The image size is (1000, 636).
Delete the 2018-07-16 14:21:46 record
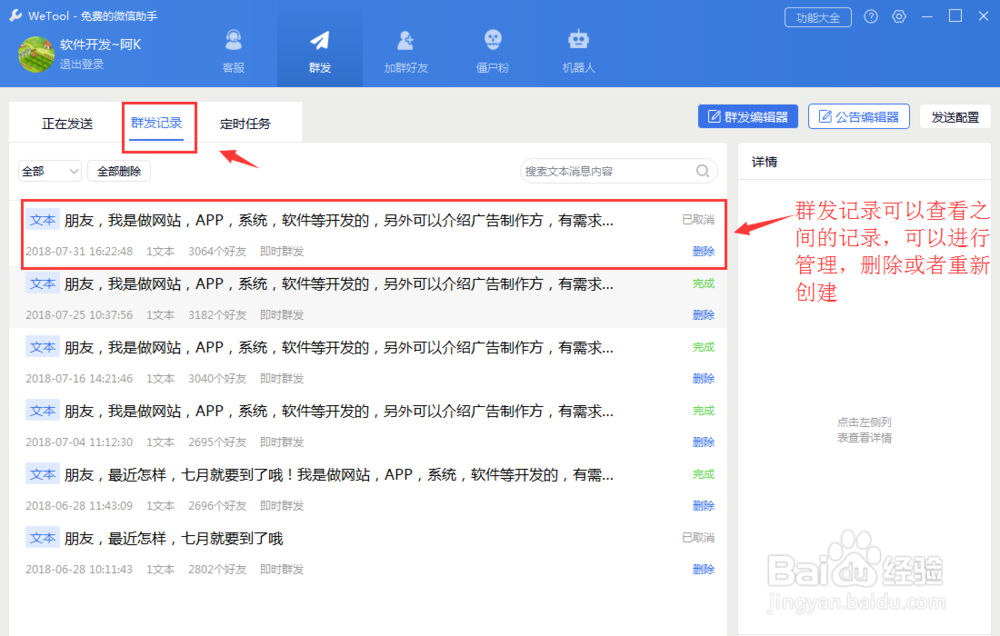click(x=703, y=378)
